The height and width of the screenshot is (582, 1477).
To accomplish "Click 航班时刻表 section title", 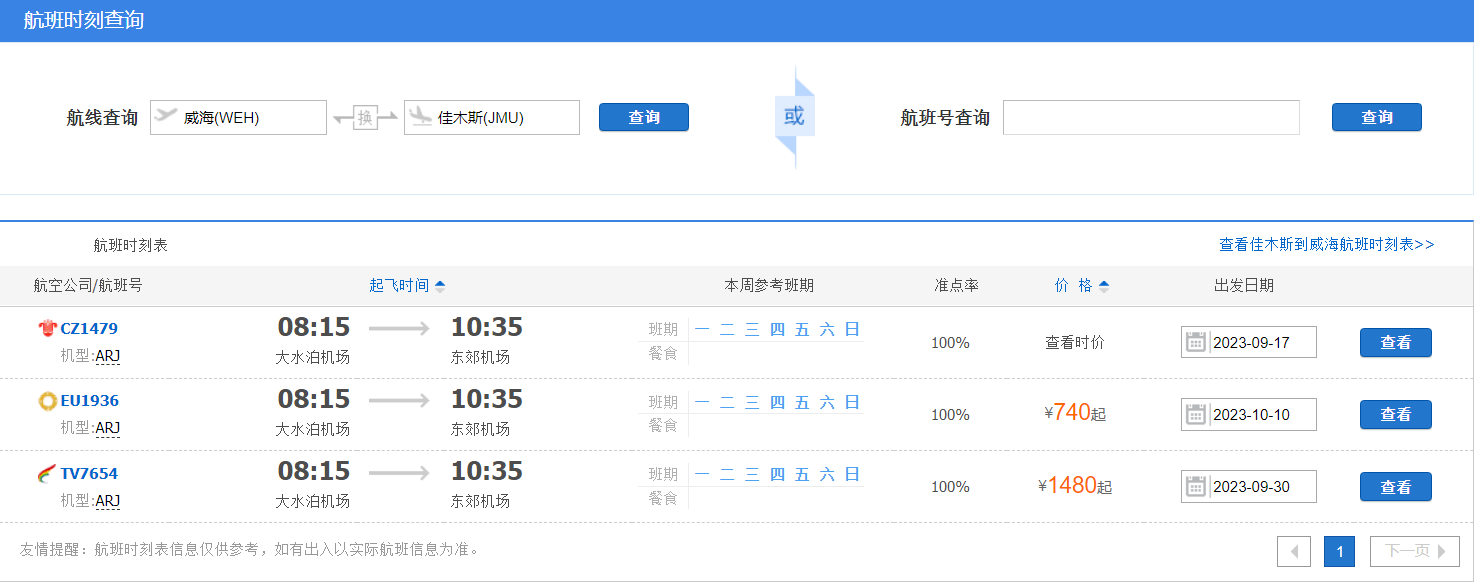I will [131, 245].
